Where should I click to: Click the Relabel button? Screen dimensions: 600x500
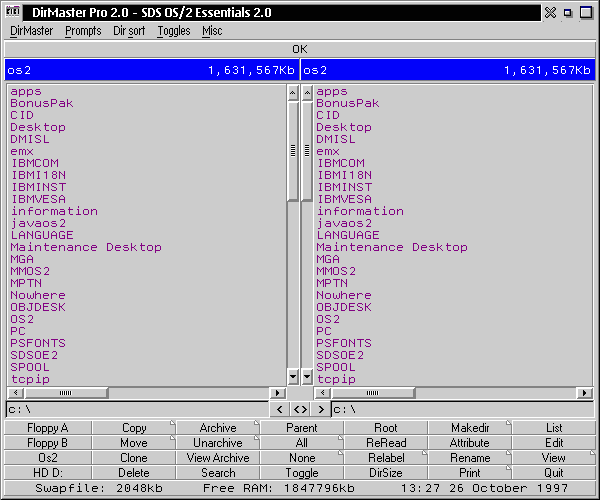pos(386,458)
